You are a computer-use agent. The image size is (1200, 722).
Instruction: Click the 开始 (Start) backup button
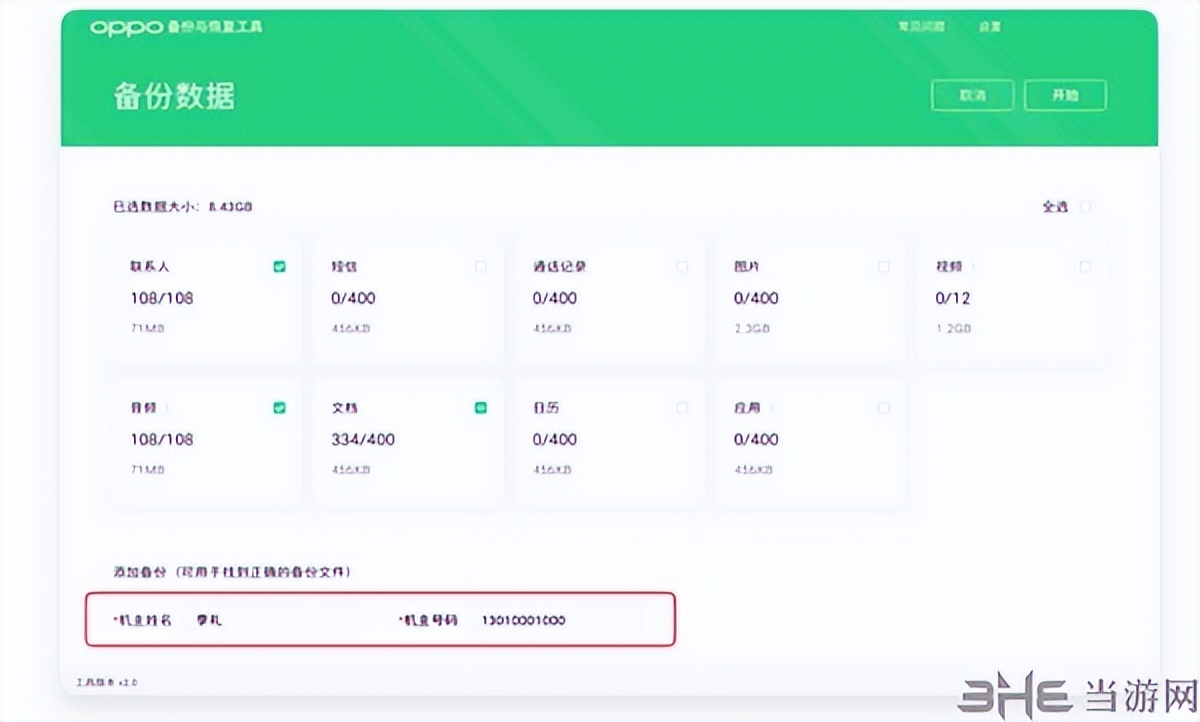(x=1065, y=95)
